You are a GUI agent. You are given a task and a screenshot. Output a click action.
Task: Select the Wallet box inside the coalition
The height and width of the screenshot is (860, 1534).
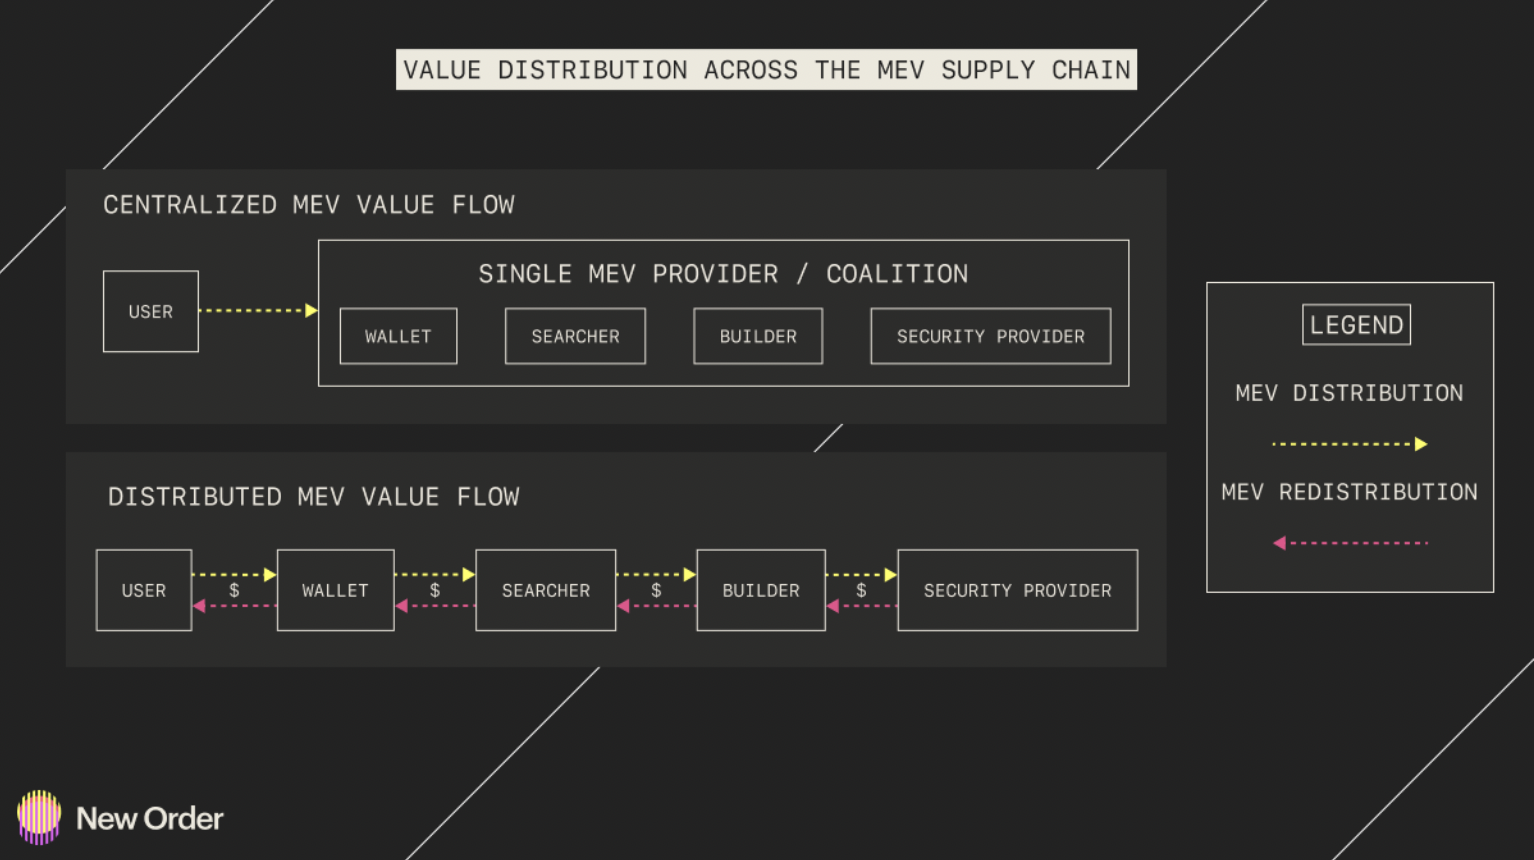(x=398, y=336)
